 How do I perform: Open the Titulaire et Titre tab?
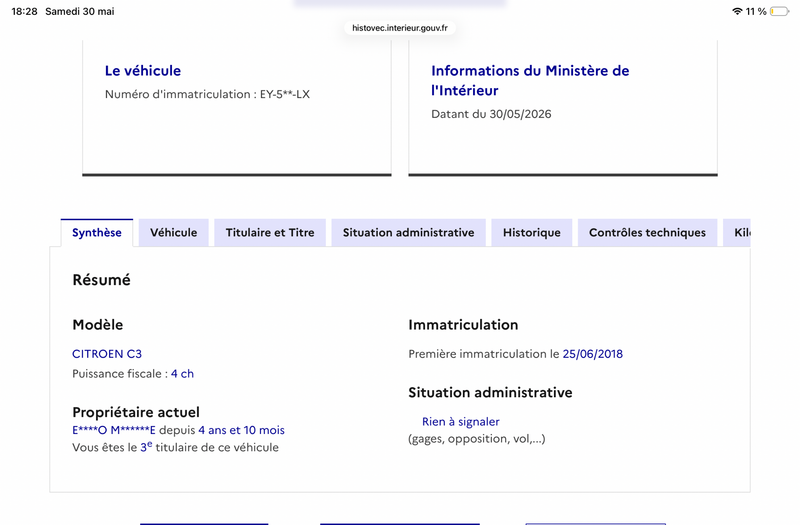tap(270, 233)
